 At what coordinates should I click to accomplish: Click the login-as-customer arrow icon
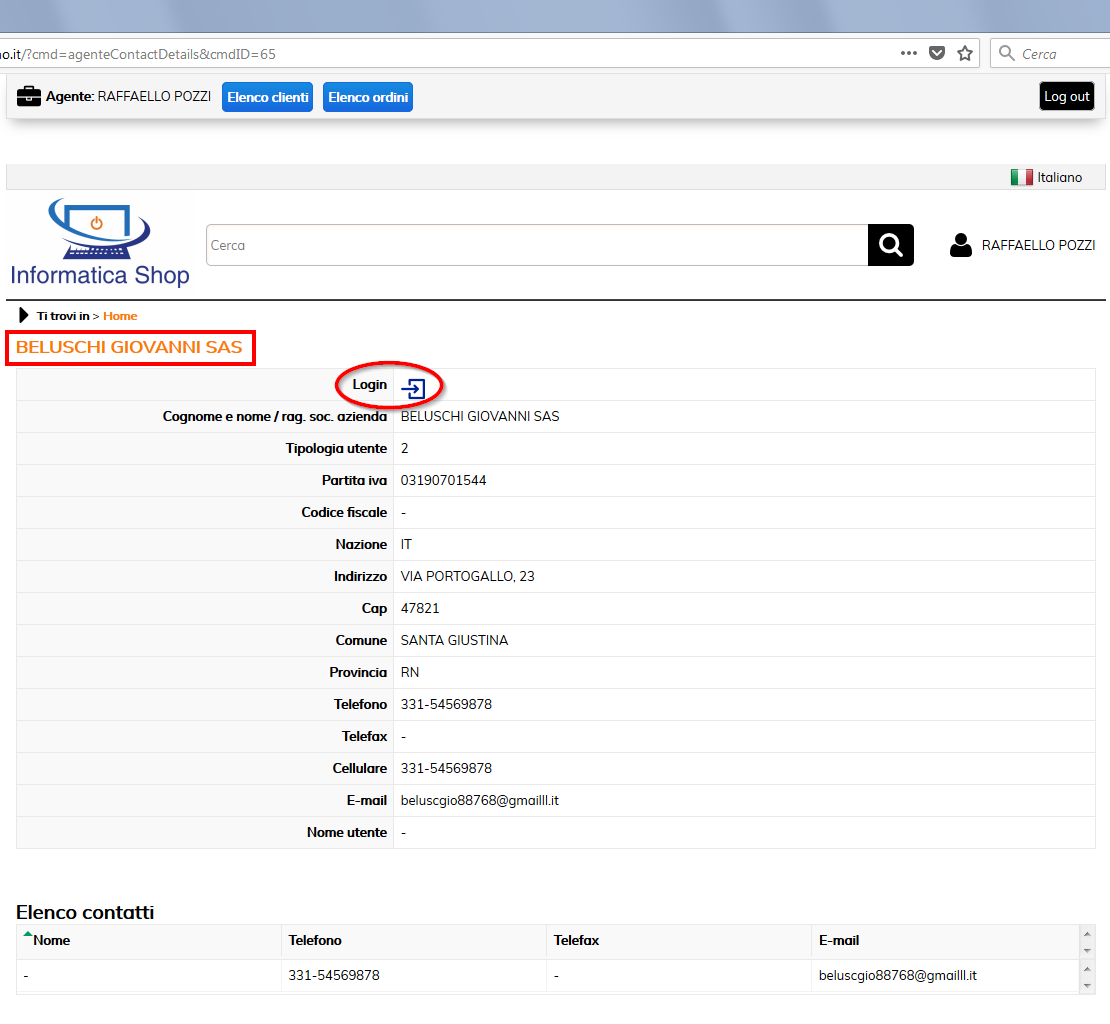click(x=414, y=388)
